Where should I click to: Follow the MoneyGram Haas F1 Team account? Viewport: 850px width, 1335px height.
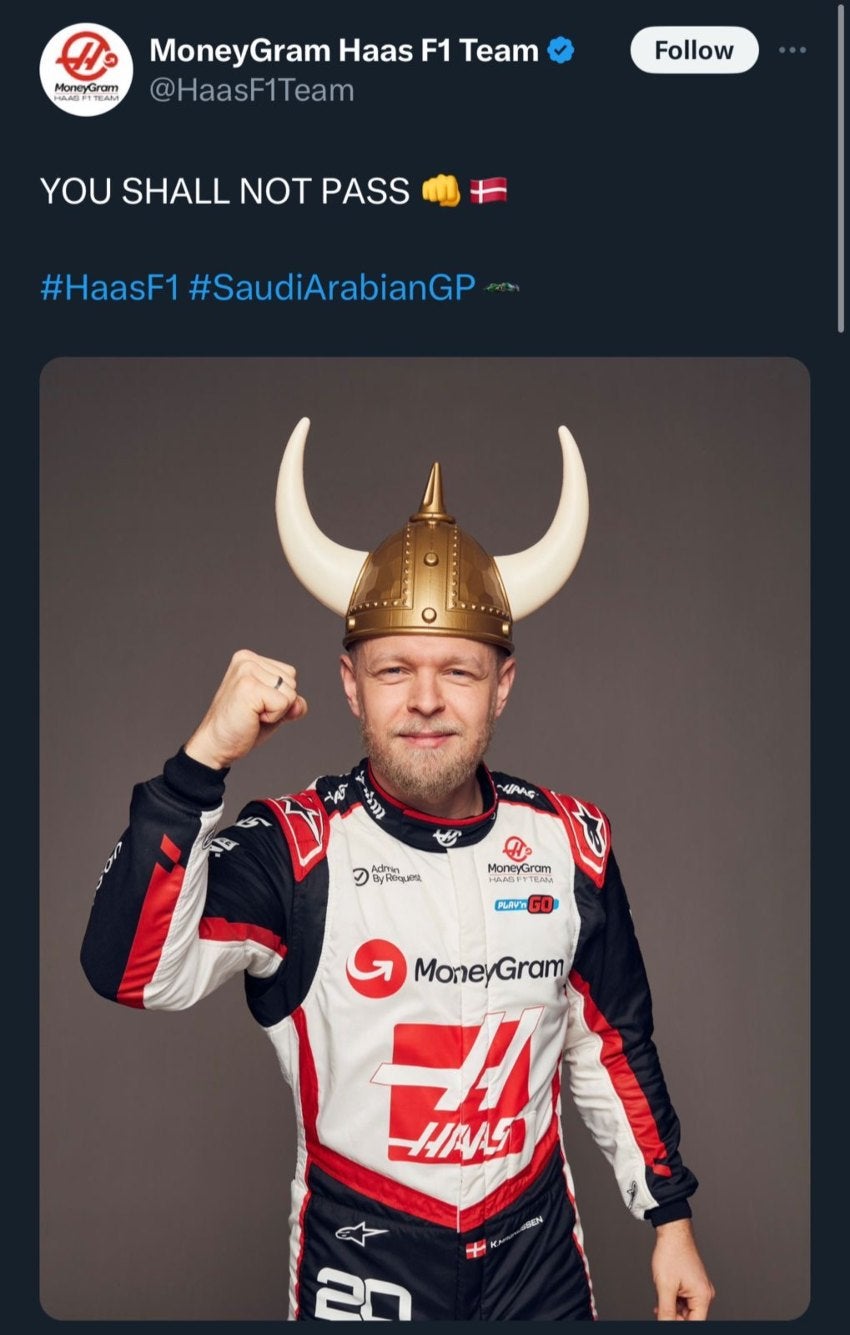(x=694, y=50)
